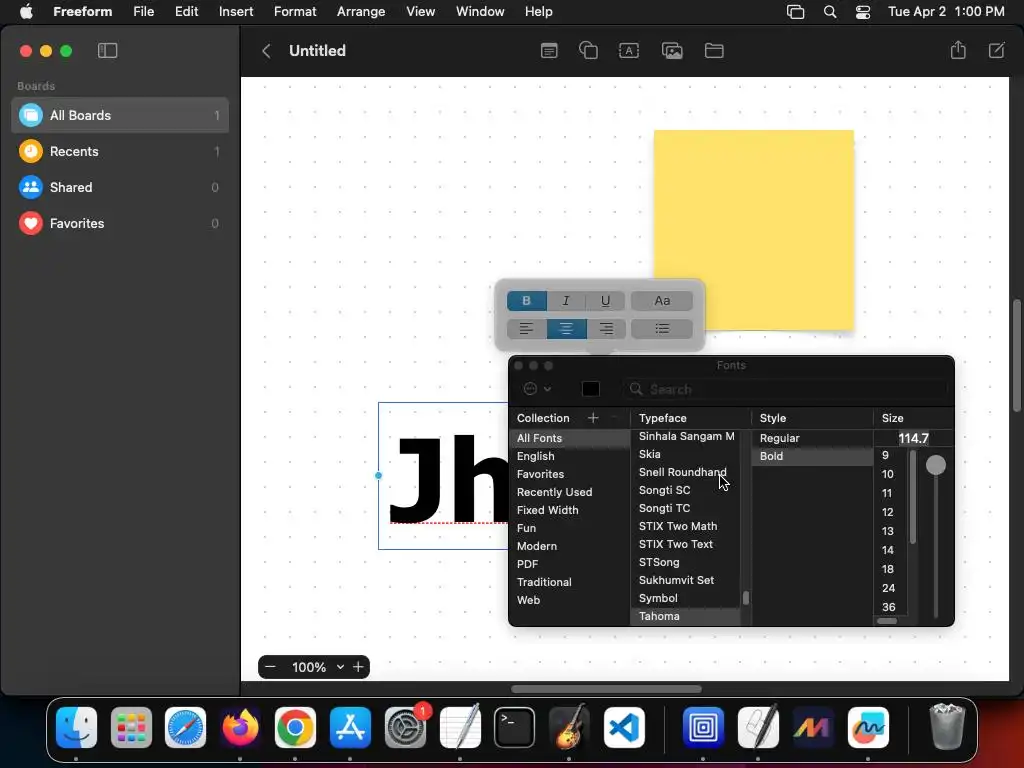This screenshot has width=1024, height=768.
Task: Toggle Italic in text format popup
Action: click(x=566, y=300)
